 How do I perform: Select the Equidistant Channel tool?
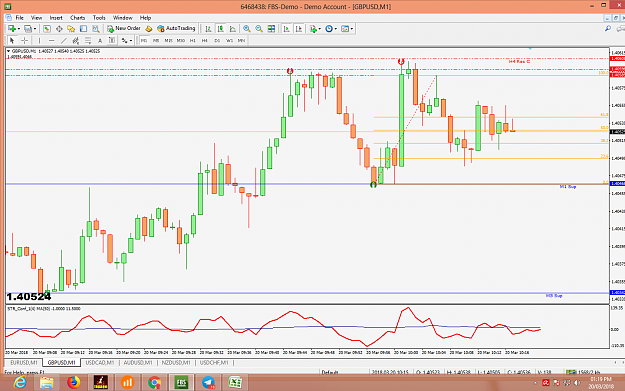click(75, 40)
